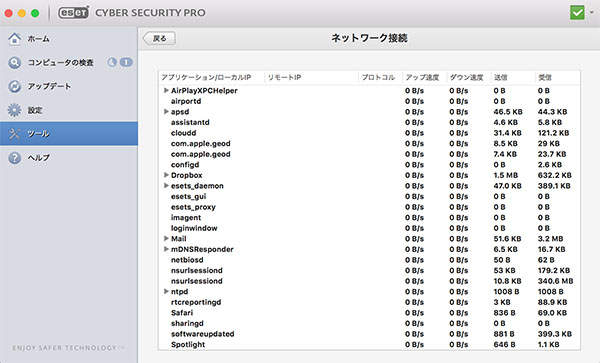Open the アップデート sidebar menu item
Screen dimensions: 600x363
pyautogui.click(x=69, y=86)
